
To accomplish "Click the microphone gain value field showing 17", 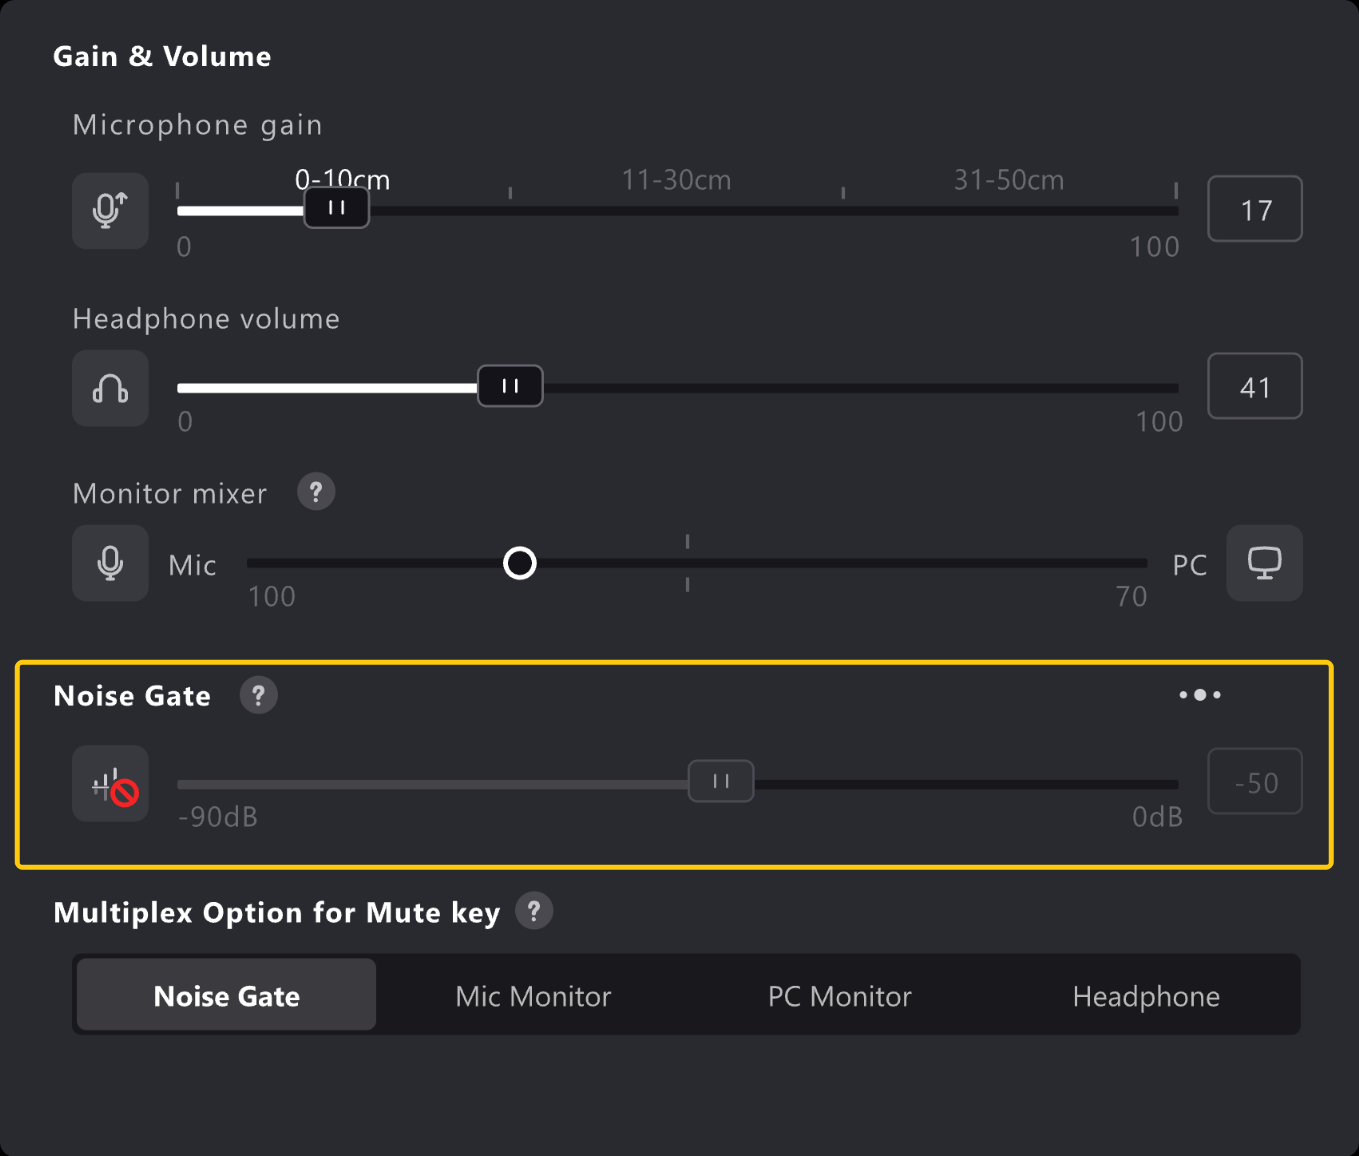I will point(1255,210).
